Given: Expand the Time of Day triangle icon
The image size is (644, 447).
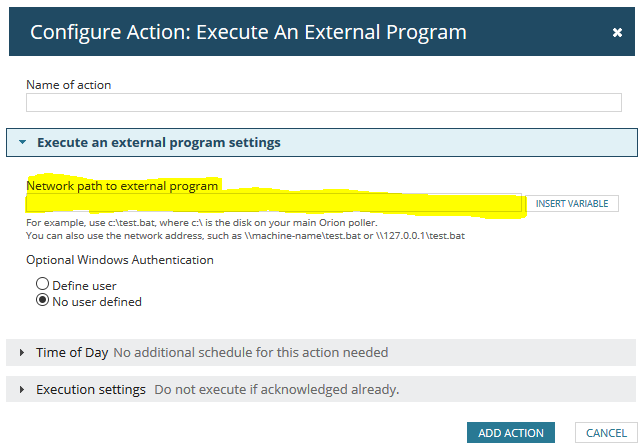Looking at the screenshot, I should [x=22, y=353].
